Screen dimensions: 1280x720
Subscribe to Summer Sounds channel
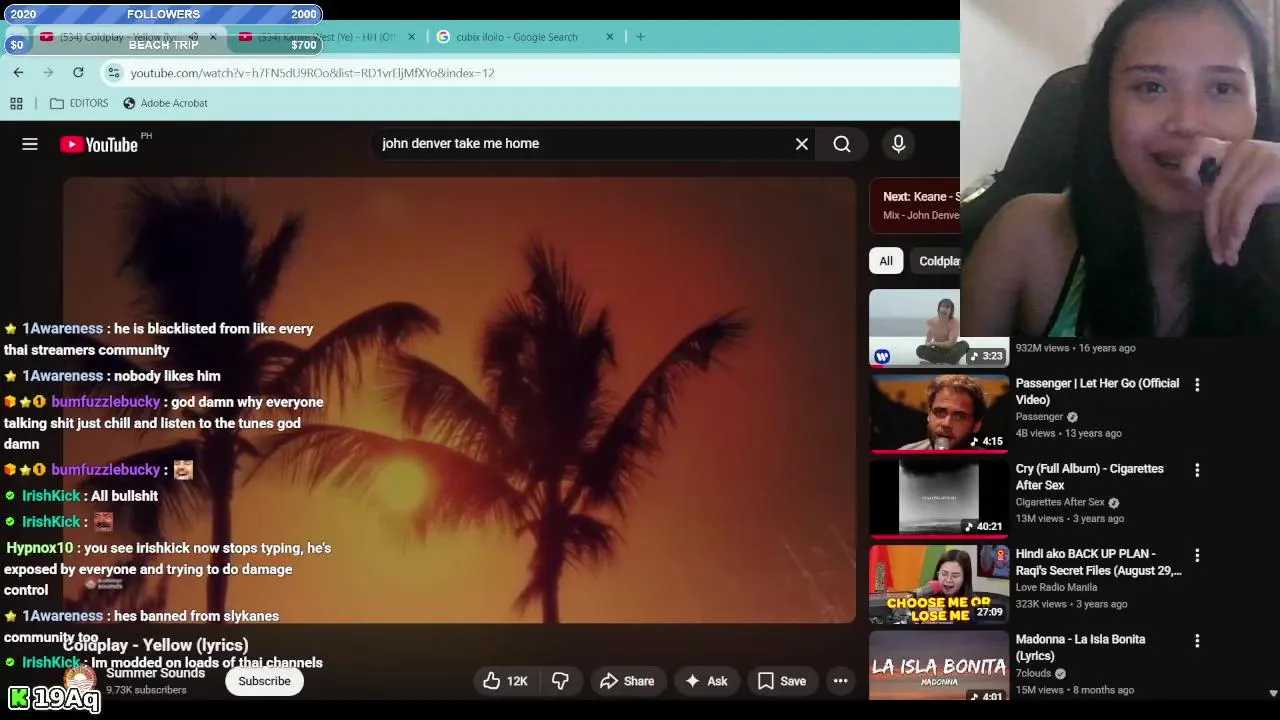coord(264,681)
